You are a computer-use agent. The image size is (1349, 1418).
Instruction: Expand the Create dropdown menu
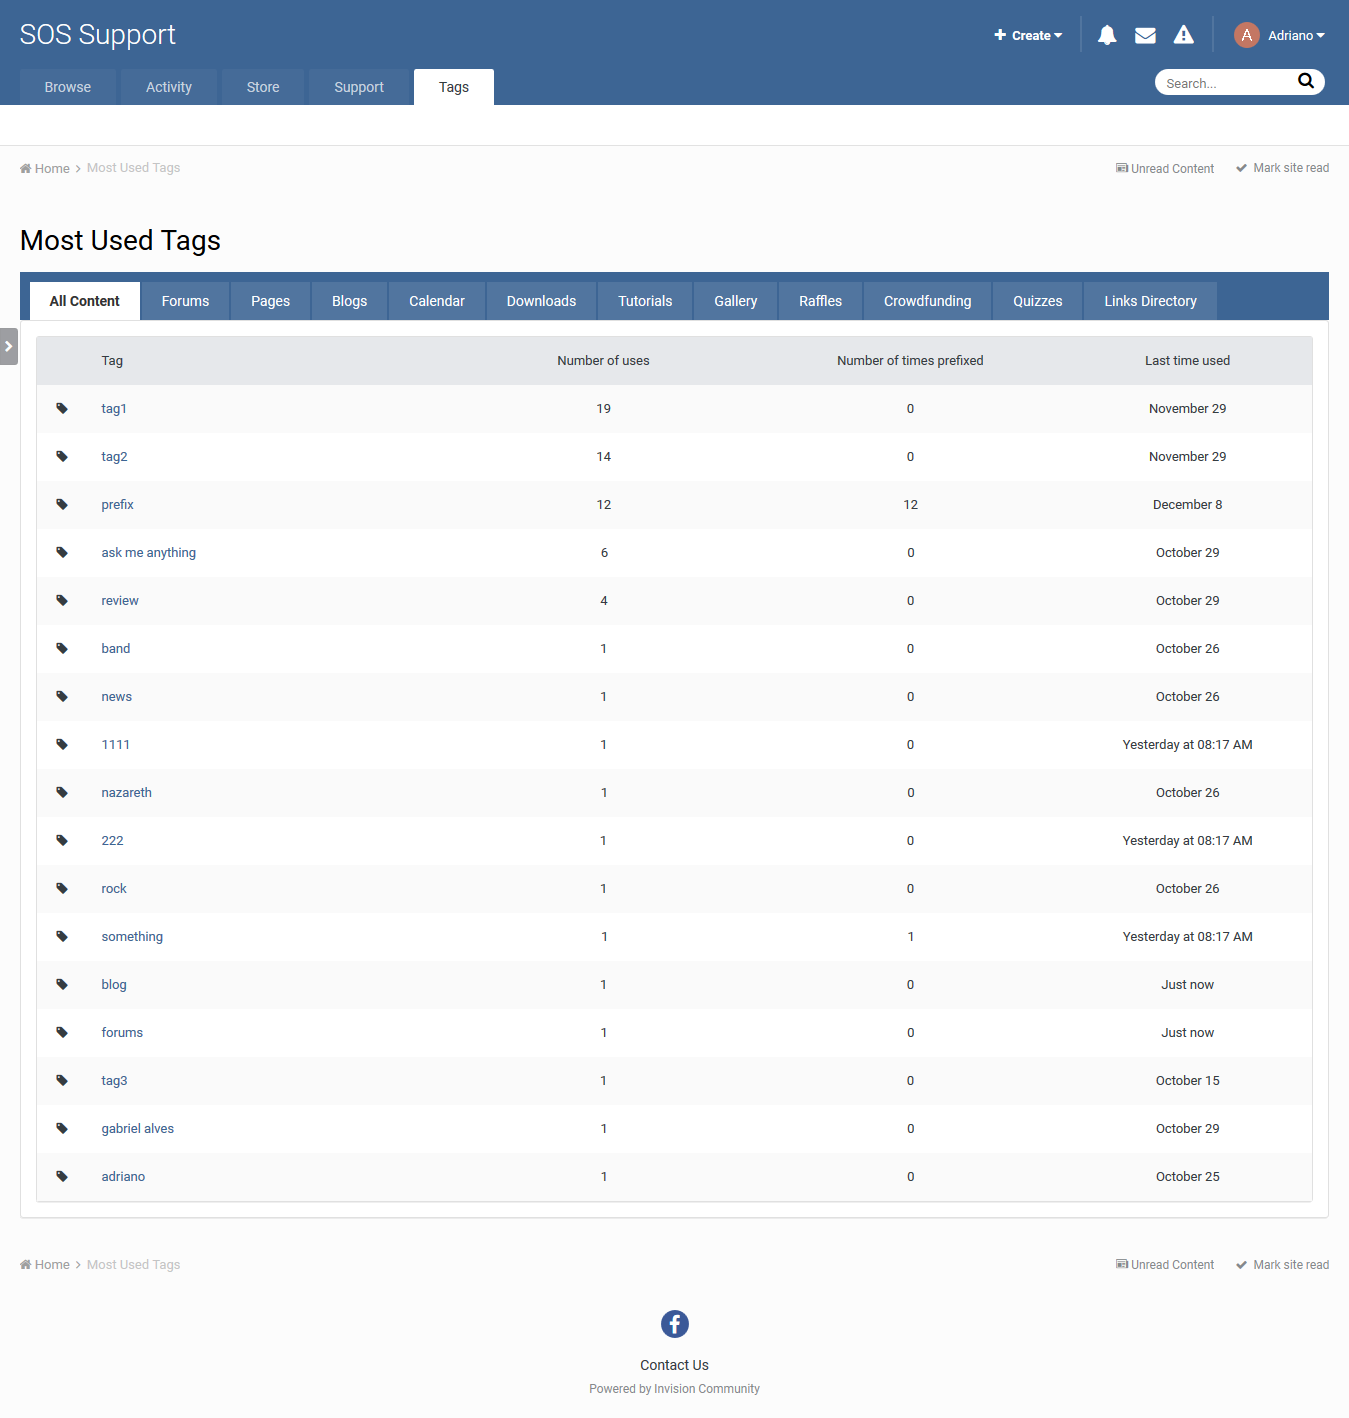pos(1028,35)
